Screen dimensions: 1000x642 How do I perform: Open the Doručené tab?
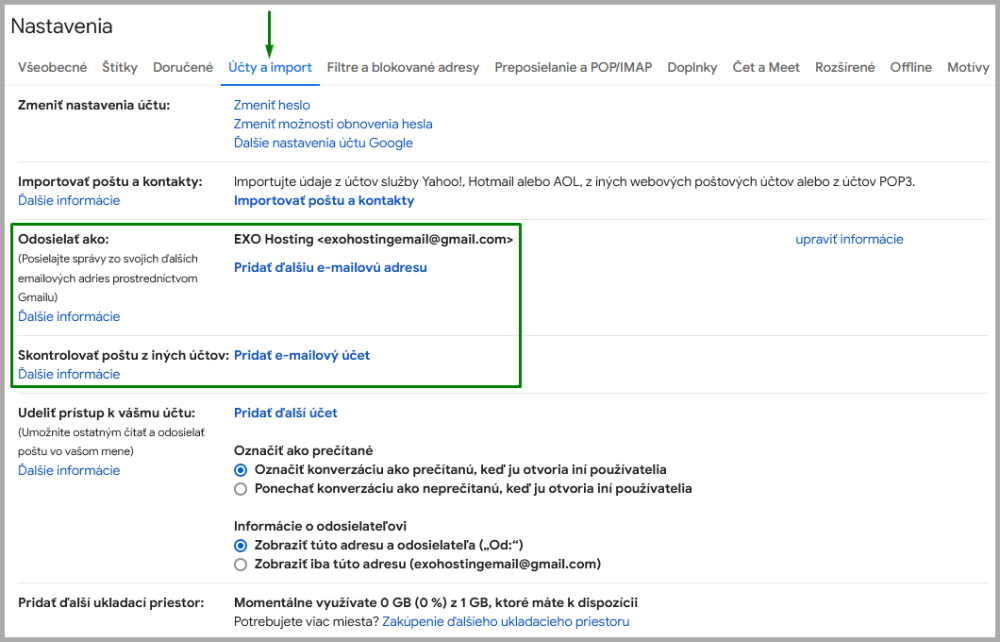coord(183,68)
